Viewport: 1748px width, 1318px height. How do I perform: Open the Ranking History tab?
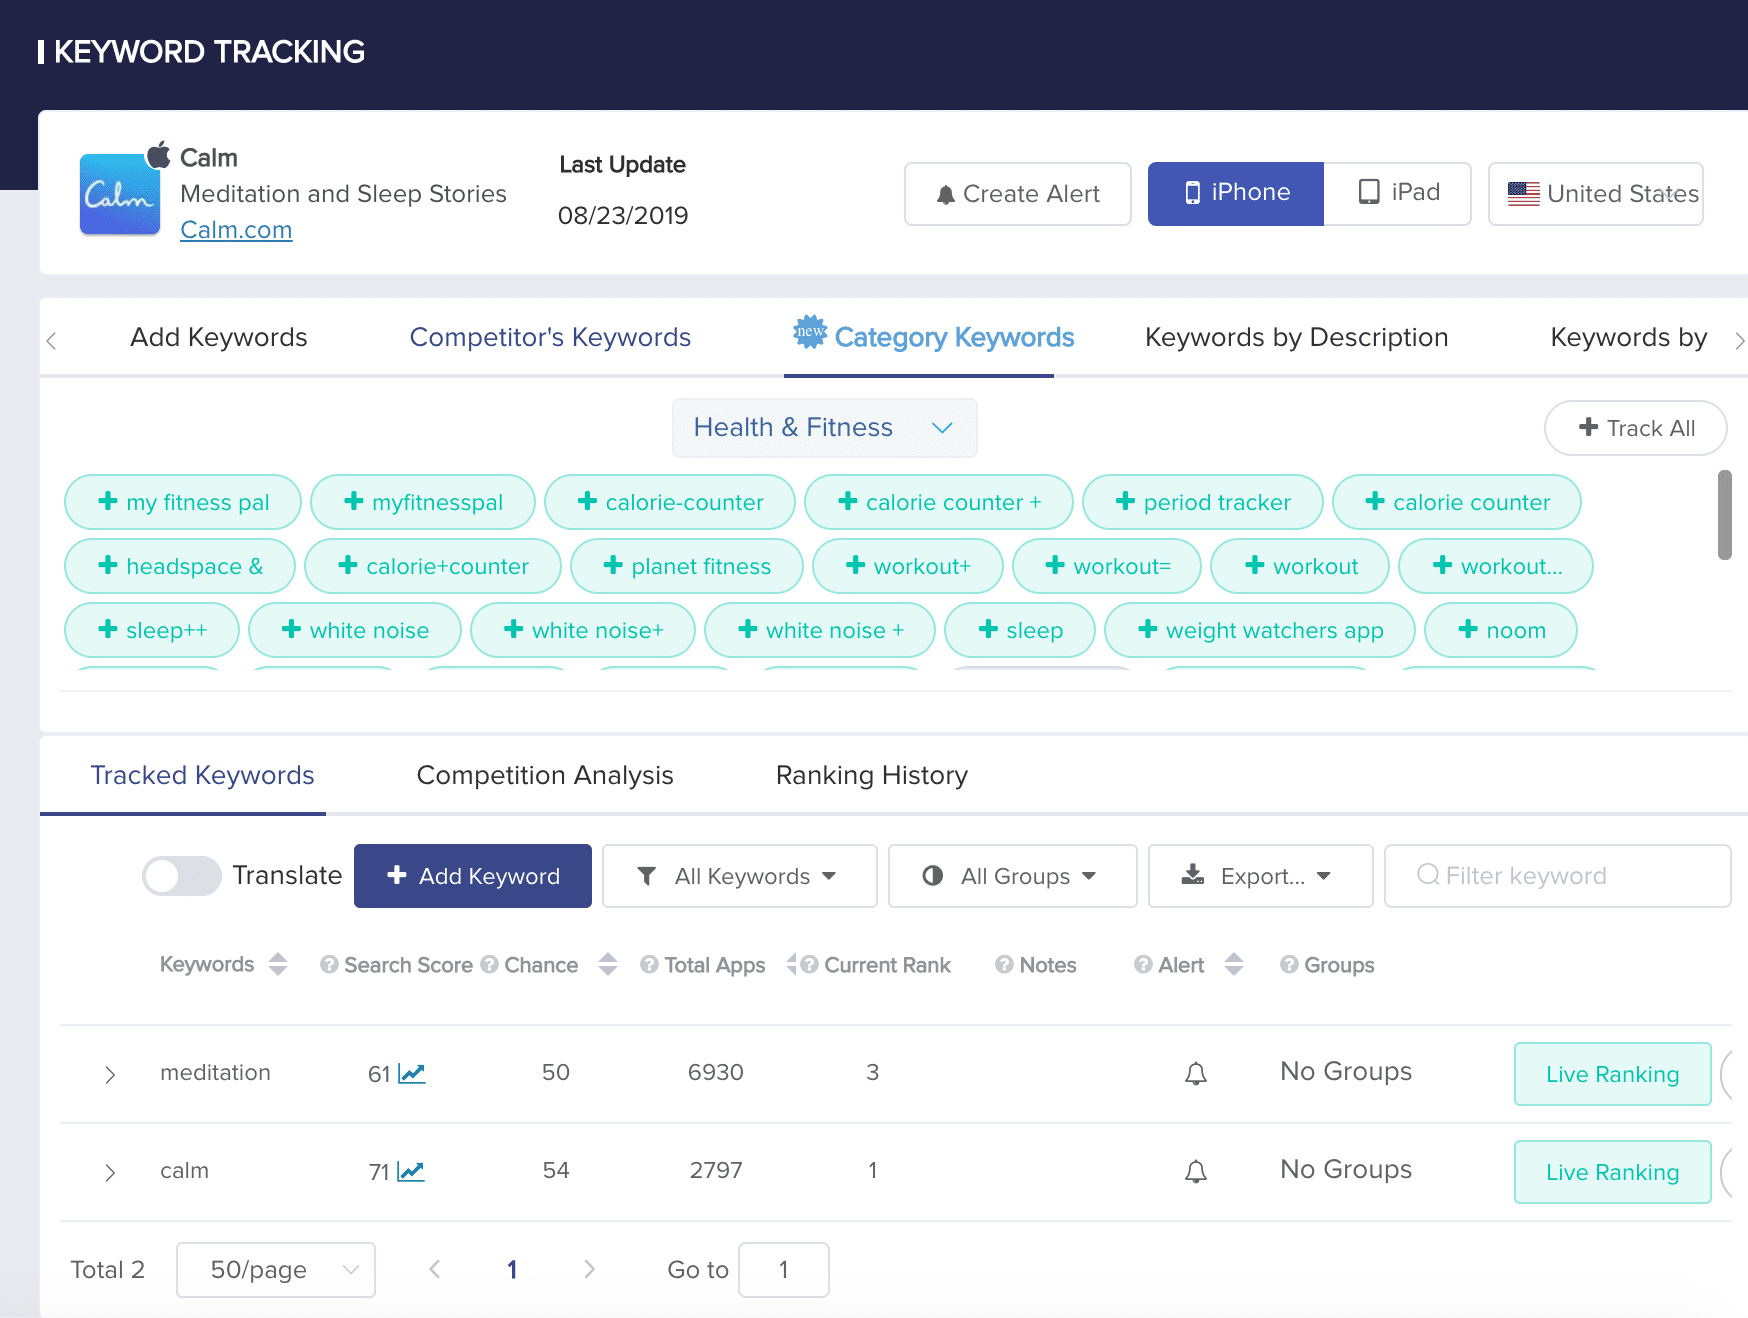[872, 775]
